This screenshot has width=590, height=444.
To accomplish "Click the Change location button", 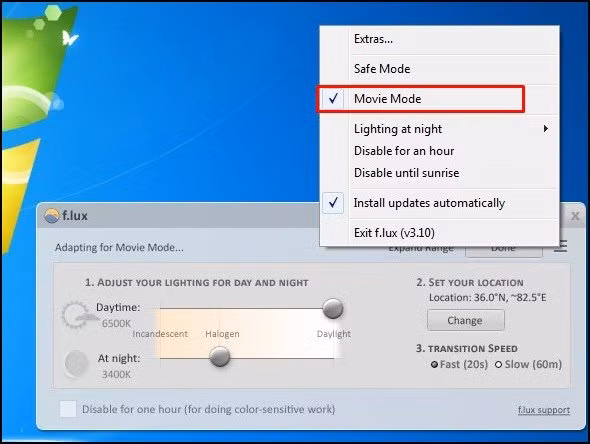I will [465, 320].
